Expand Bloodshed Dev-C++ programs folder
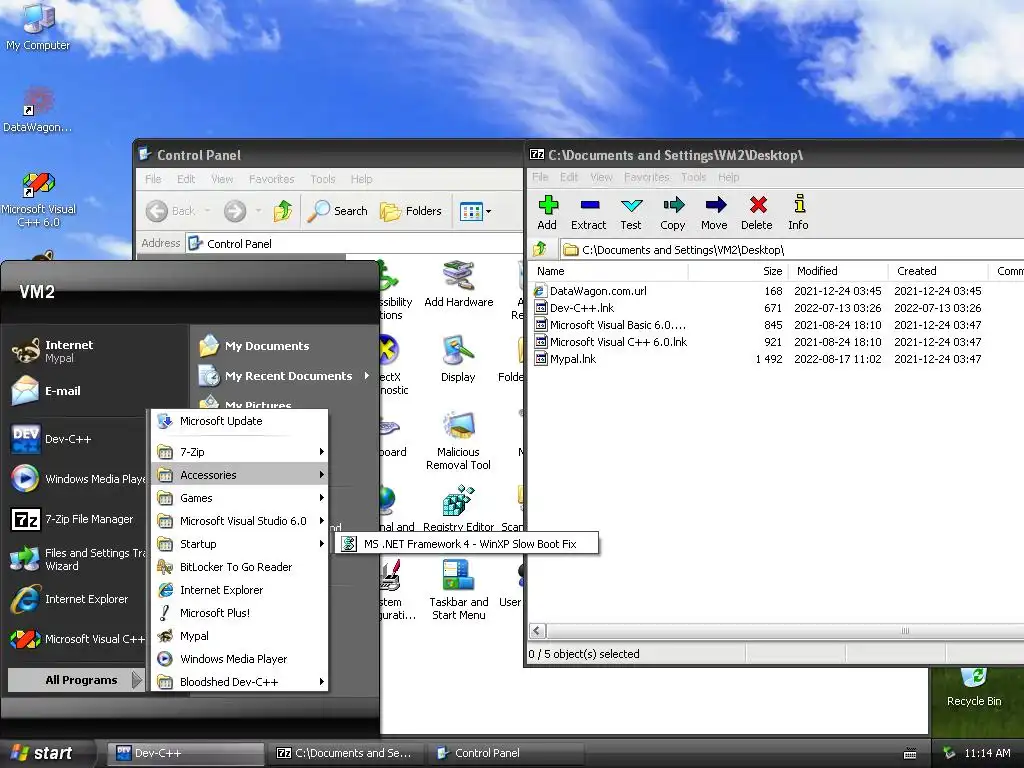 pos(240,682)
